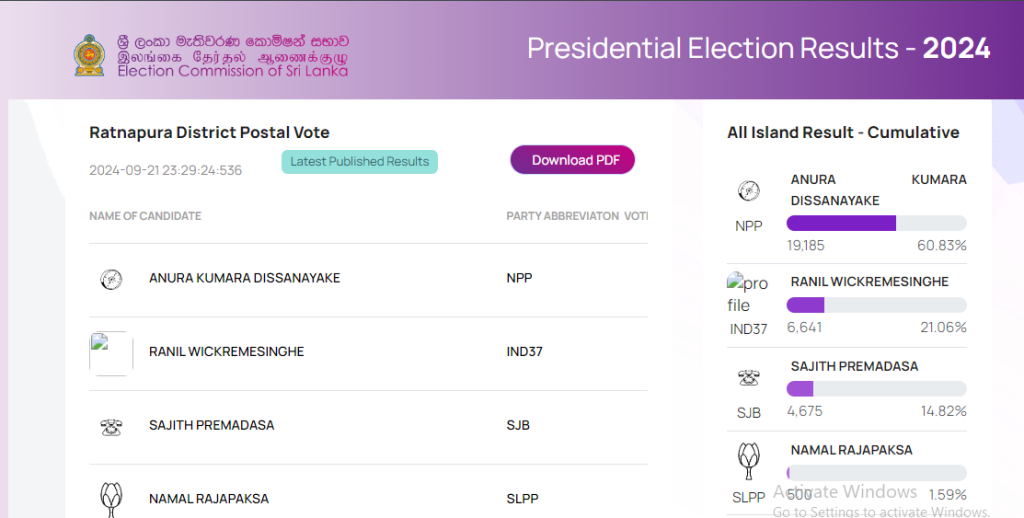
Task: Click the Election Commission of Sri Lanka text
Action: [x=232, y=71]
